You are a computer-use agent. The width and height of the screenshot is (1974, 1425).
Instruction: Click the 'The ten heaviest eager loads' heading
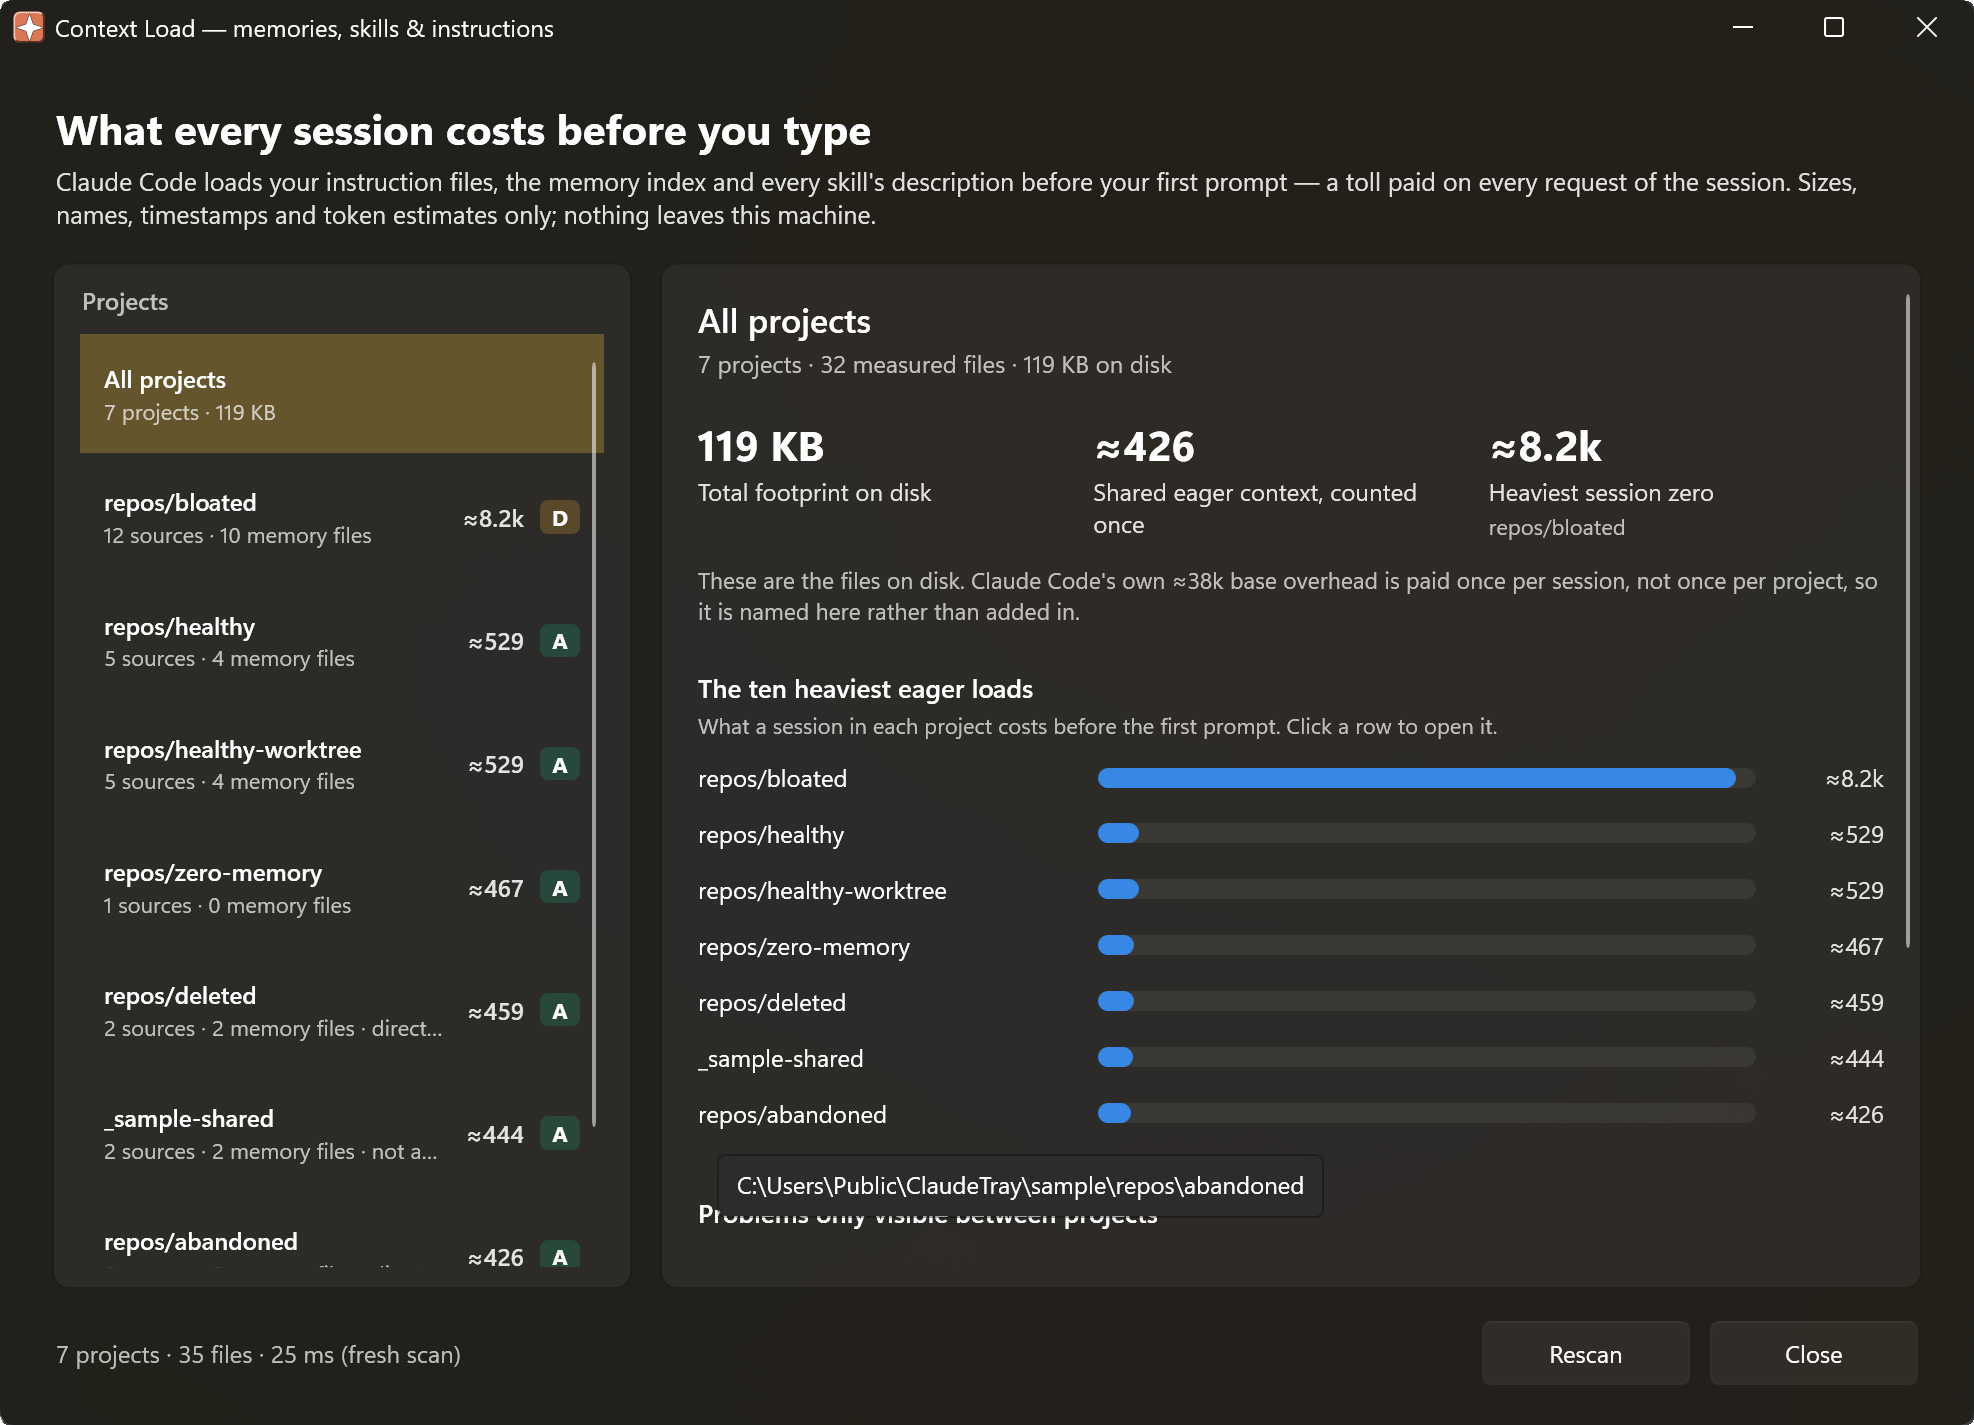pyautogui.click(x=866, y=689)
